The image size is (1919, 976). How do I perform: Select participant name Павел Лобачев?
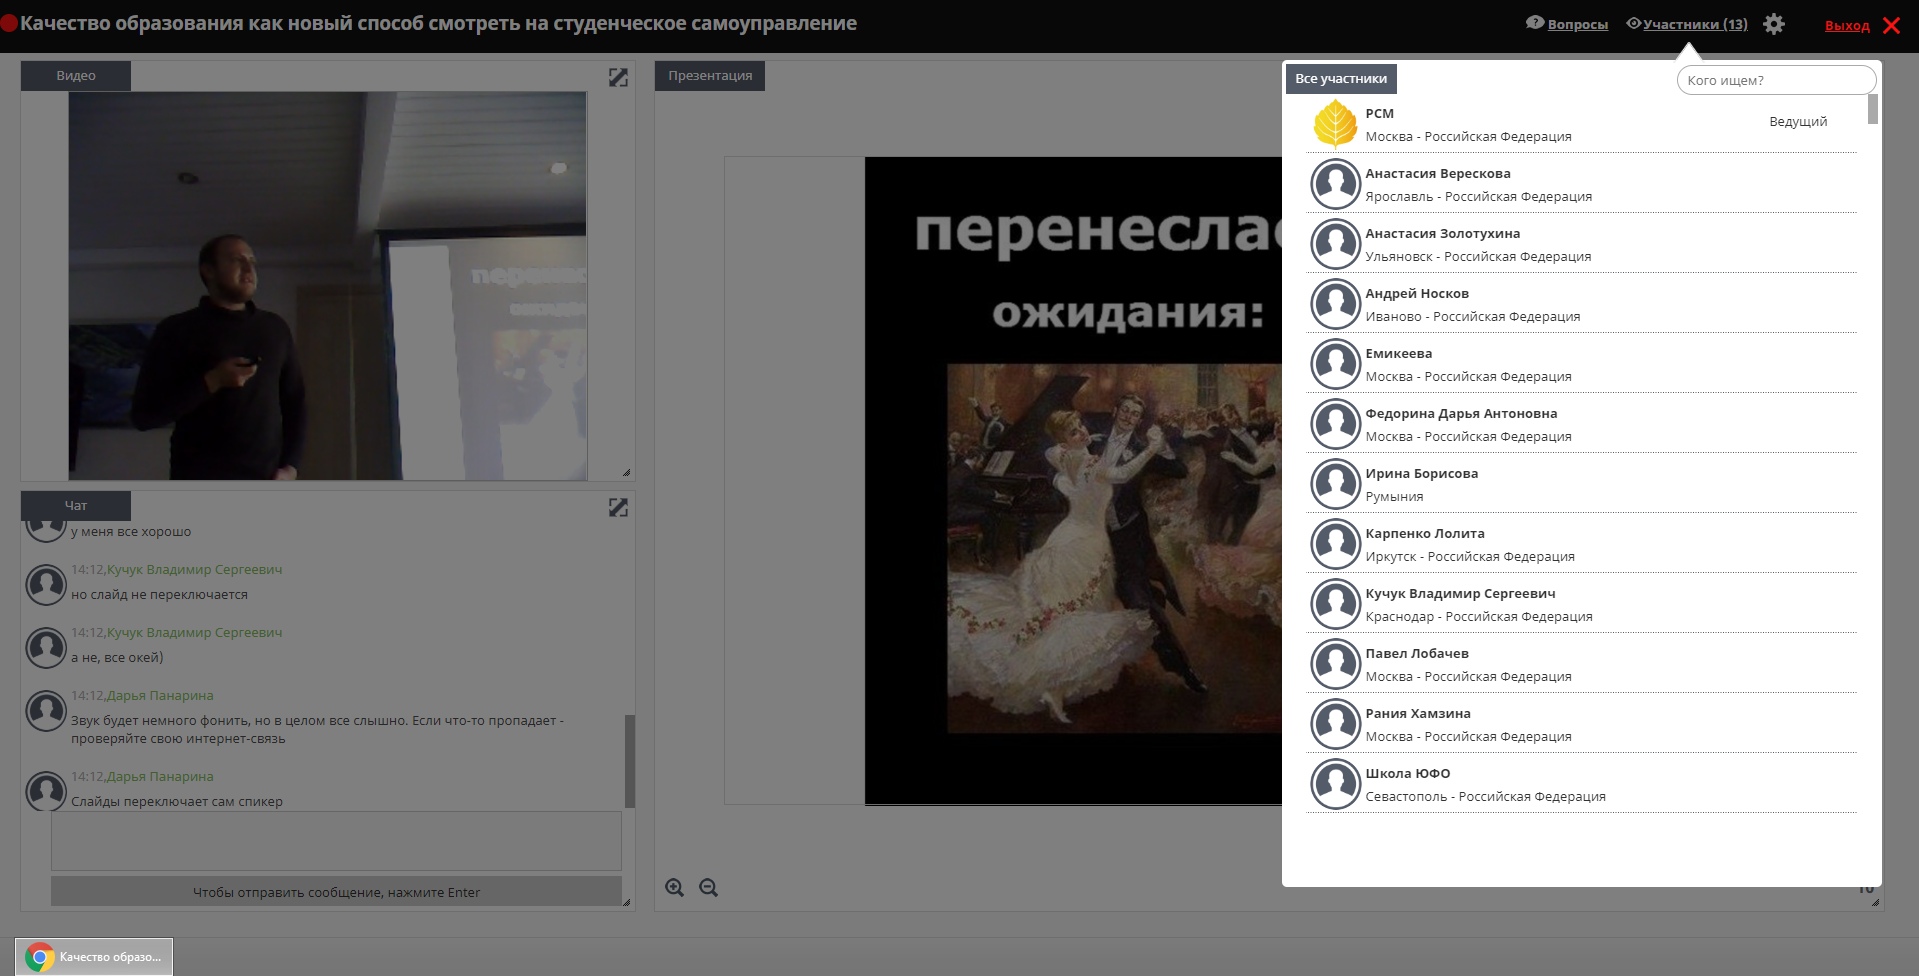(1417, 653)
